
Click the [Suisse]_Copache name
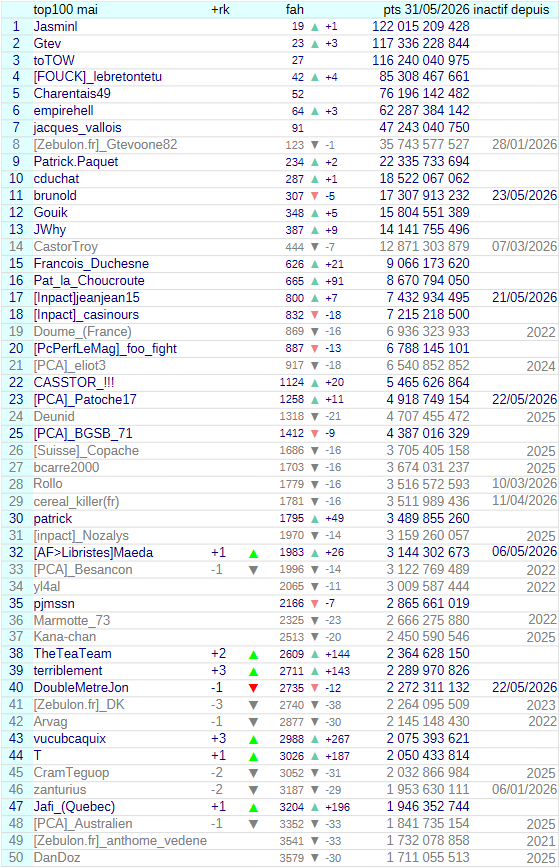coord(86,451)
